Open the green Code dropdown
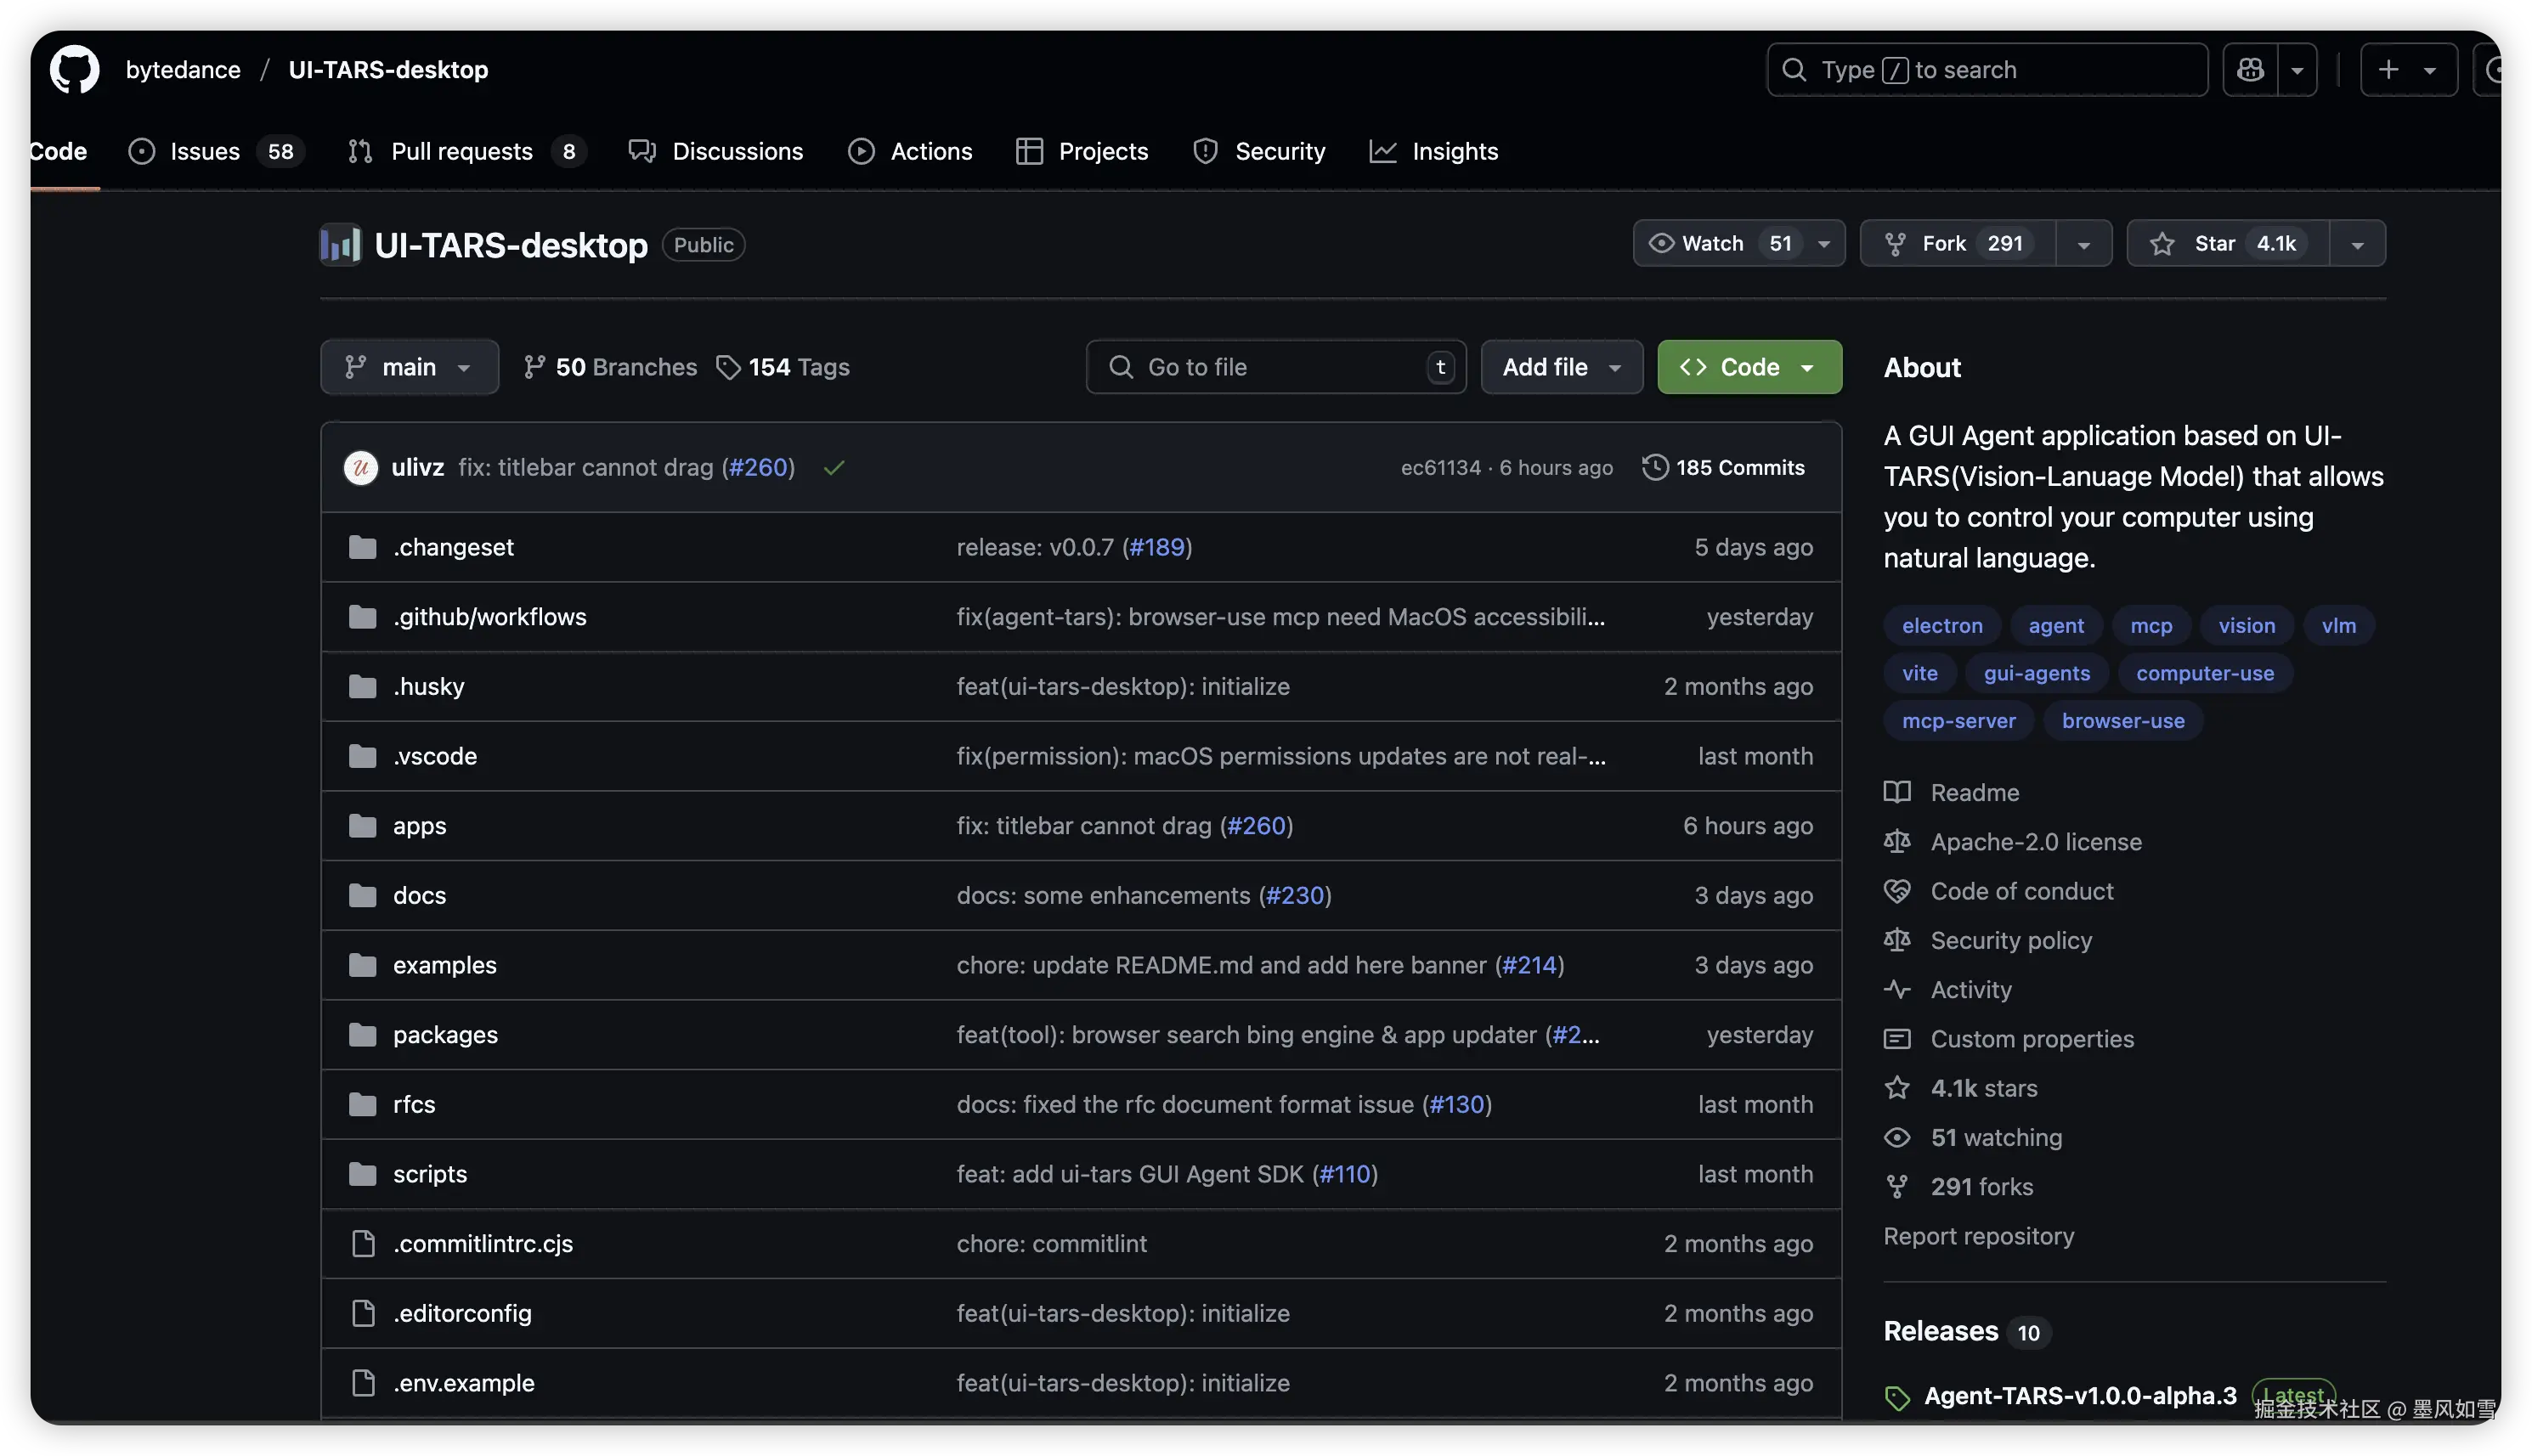This screenshot has width=2532, height=1456. click(x=1749, y=367)
